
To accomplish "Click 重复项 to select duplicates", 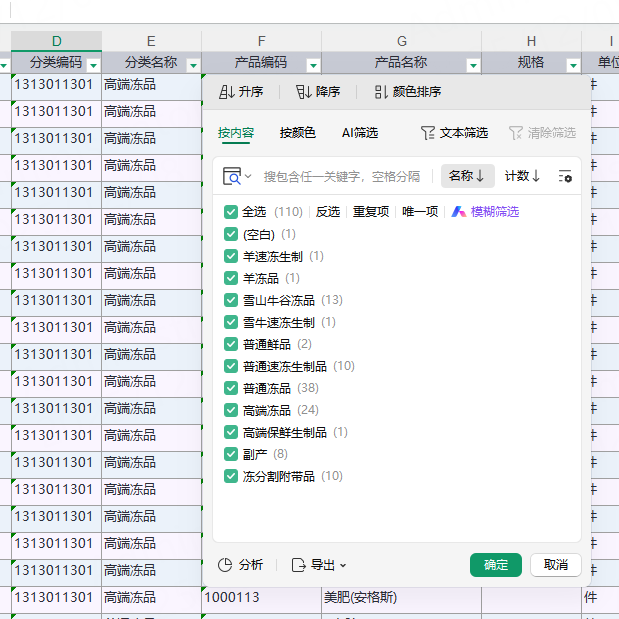I will [x=371, y=212].
